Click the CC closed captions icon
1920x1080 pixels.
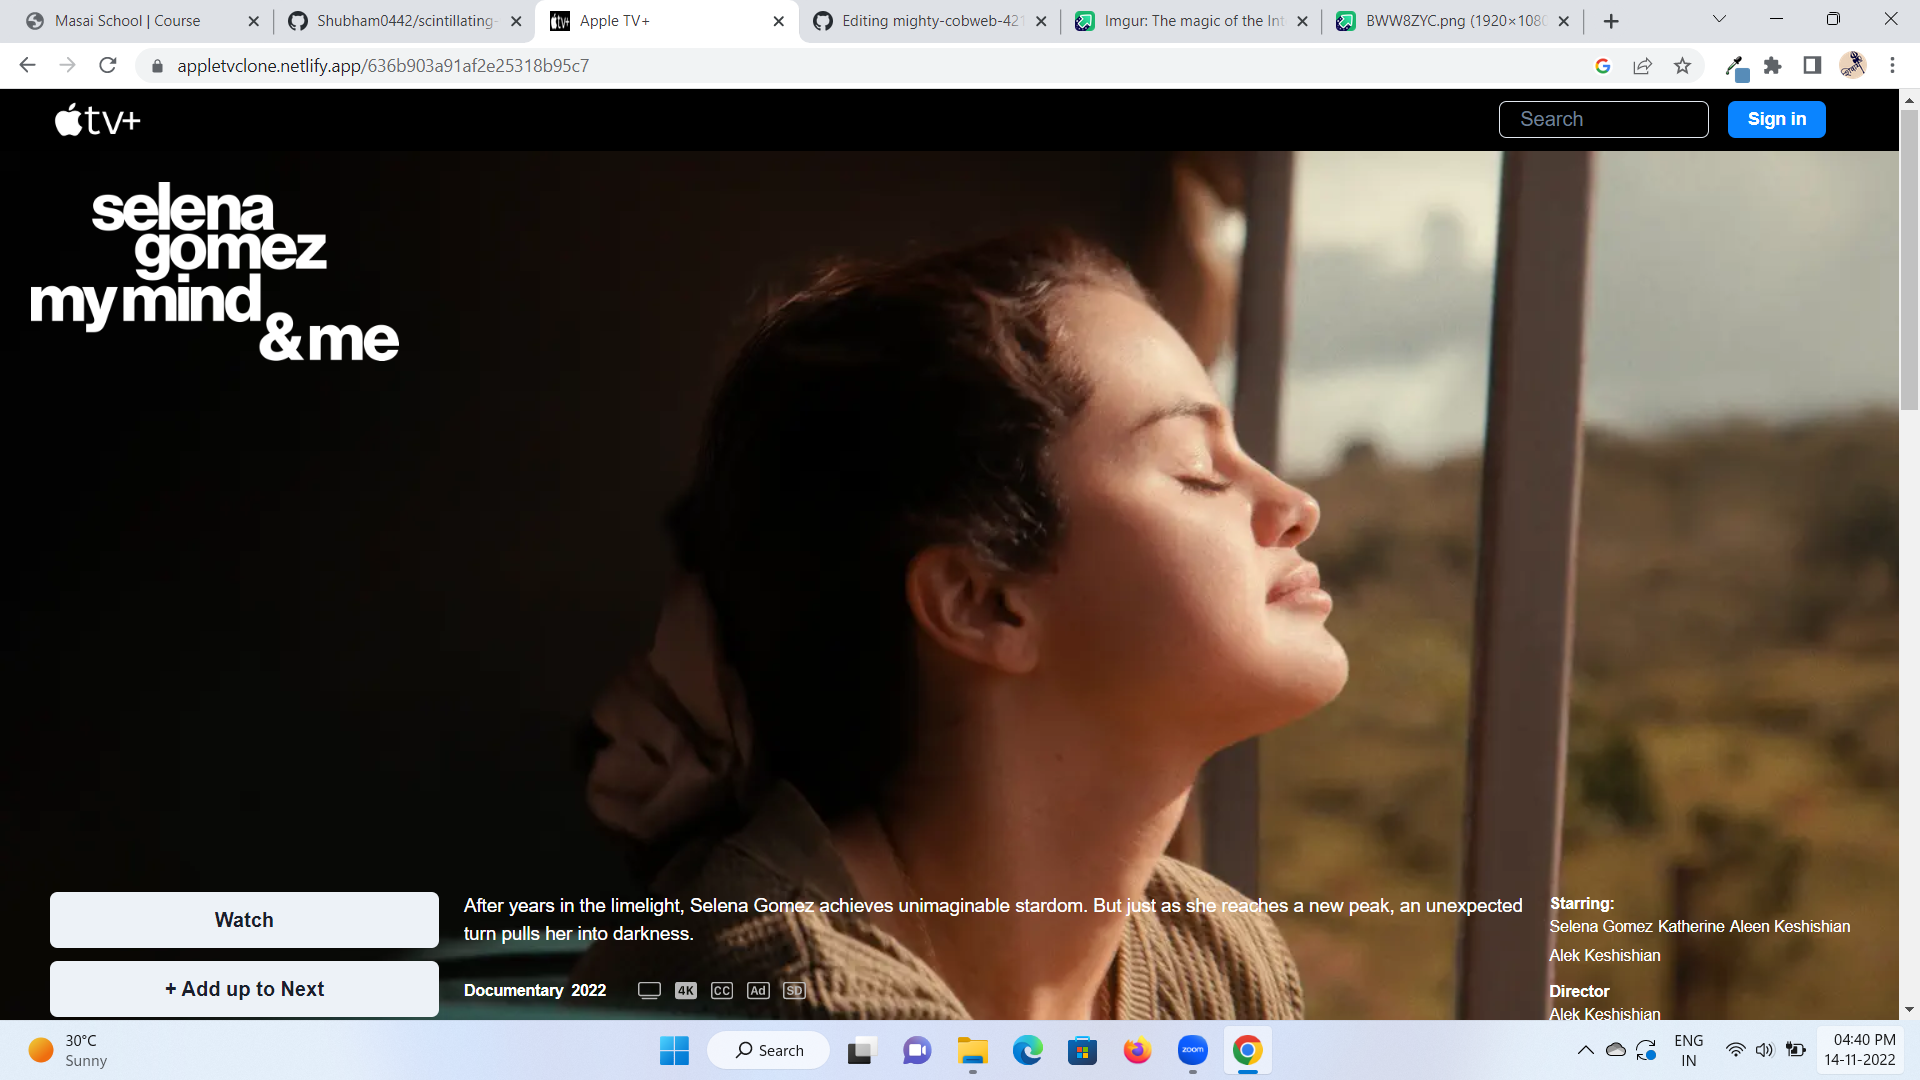click(x=721, y=990)
